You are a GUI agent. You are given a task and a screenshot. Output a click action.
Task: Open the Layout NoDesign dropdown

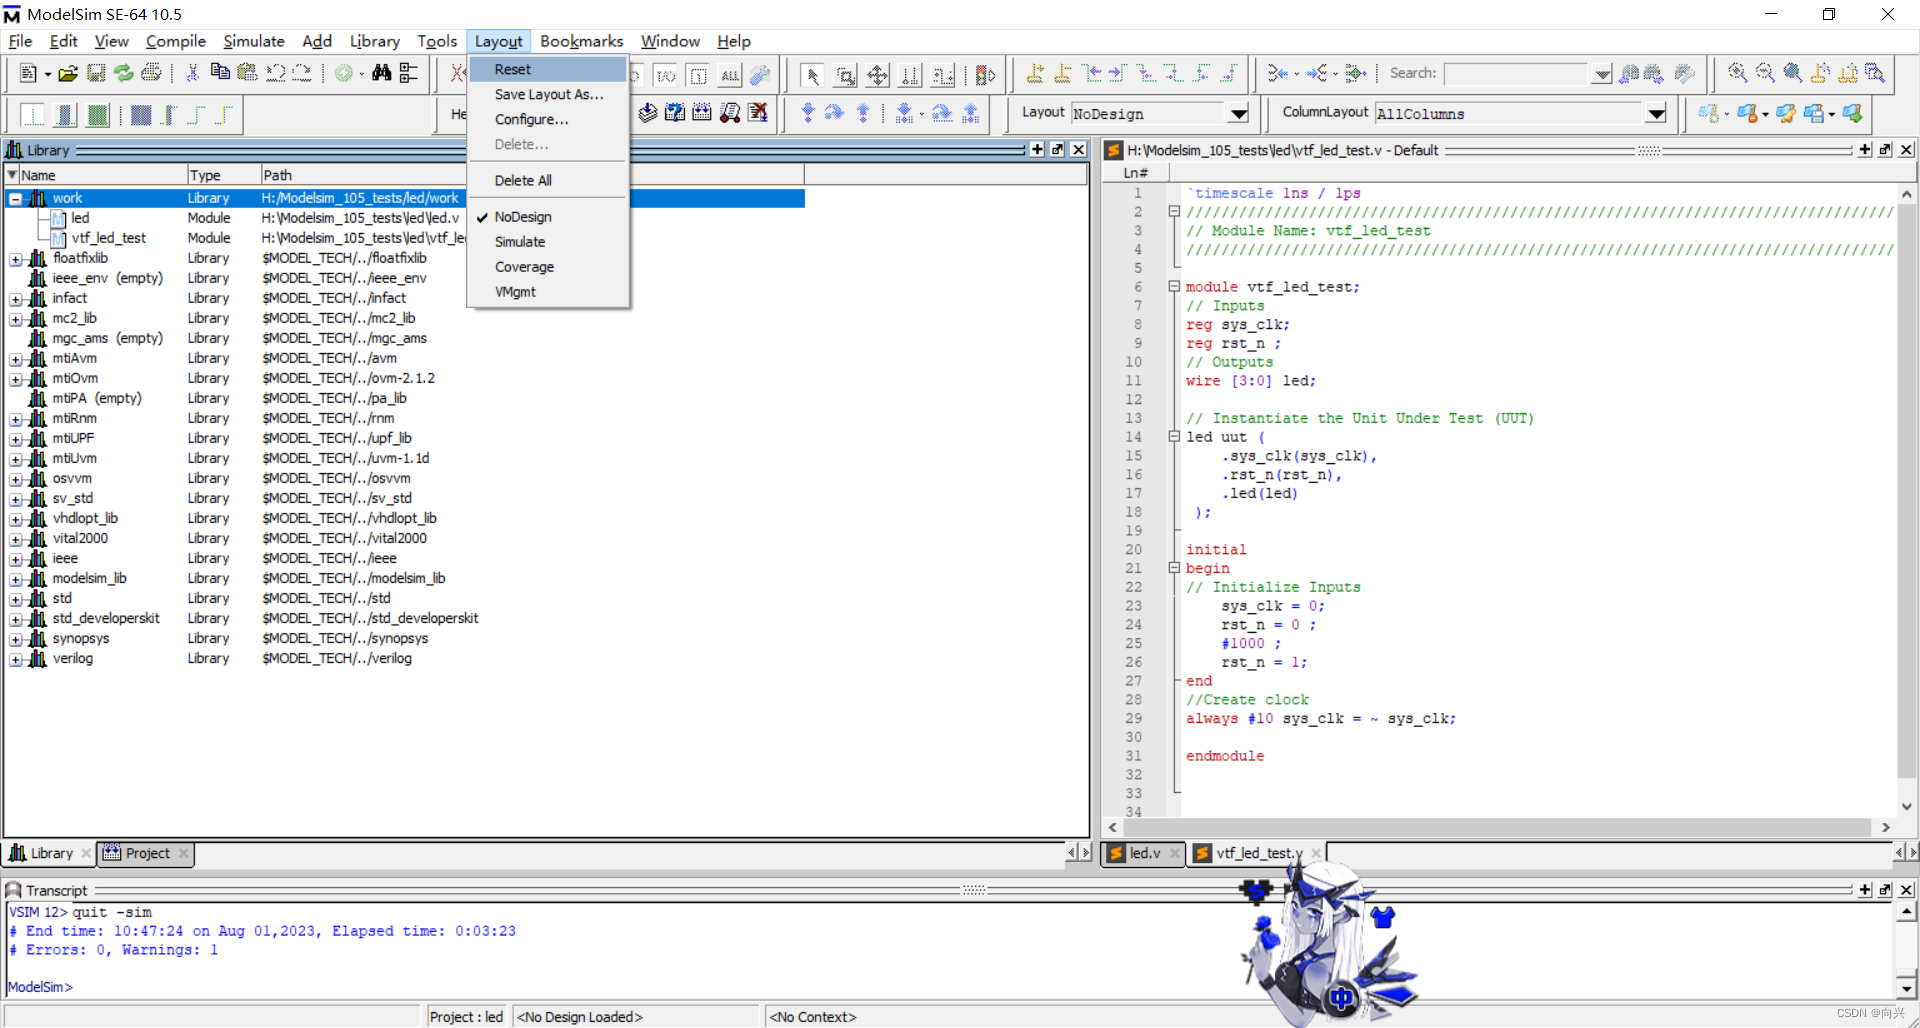coord(1239,114)
